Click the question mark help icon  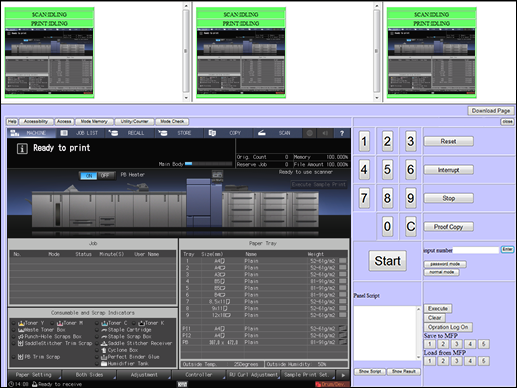pos(342,133)
